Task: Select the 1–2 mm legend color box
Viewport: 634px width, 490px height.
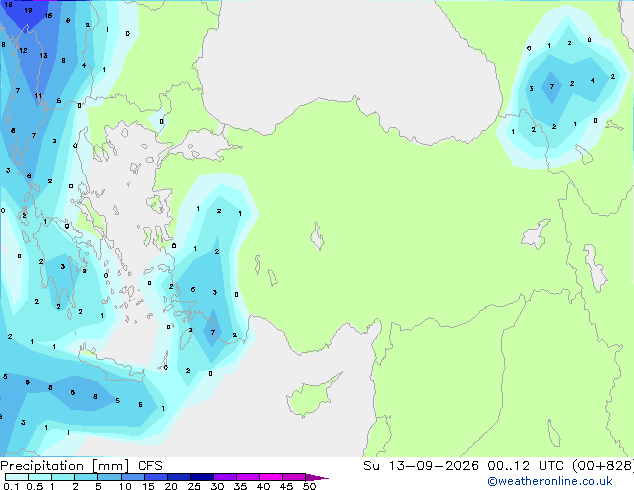Action: coord(63,477)
